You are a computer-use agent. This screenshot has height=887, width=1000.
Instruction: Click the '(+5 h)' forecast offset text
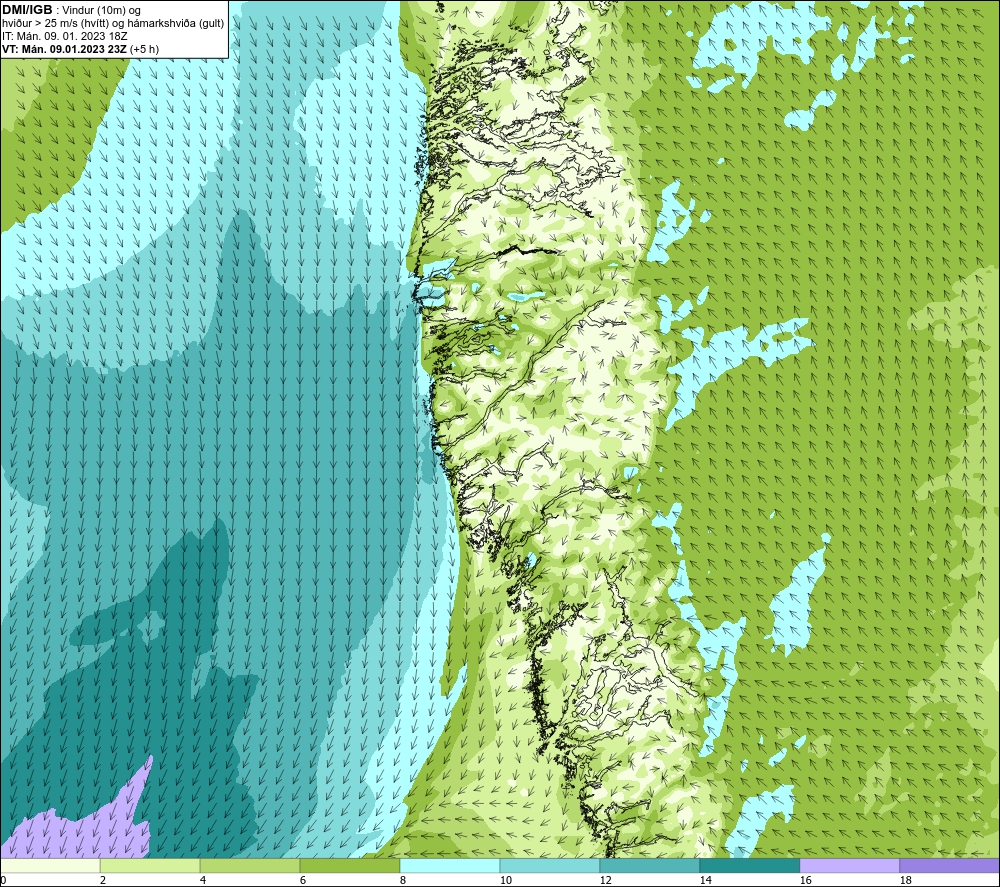click(x=144, y=49)
